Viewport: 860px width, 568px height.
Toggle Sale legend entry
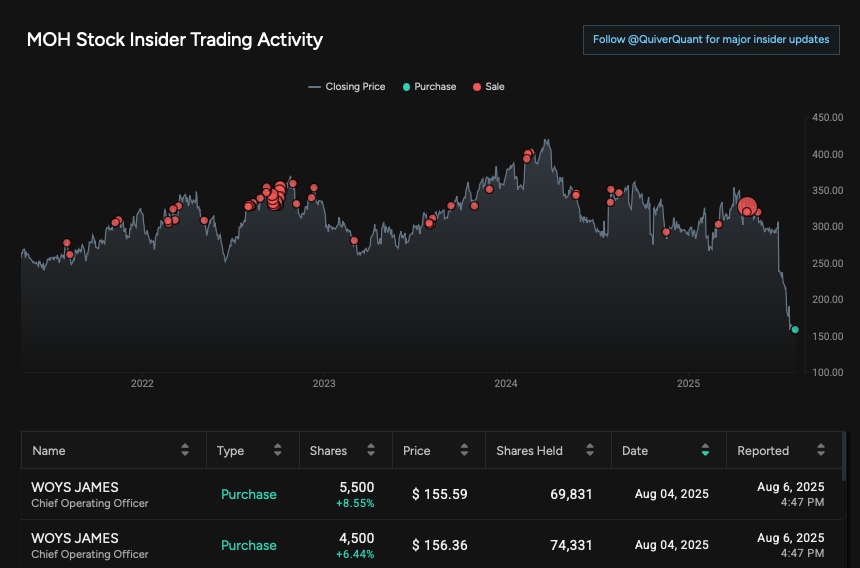tap(489, 87)
